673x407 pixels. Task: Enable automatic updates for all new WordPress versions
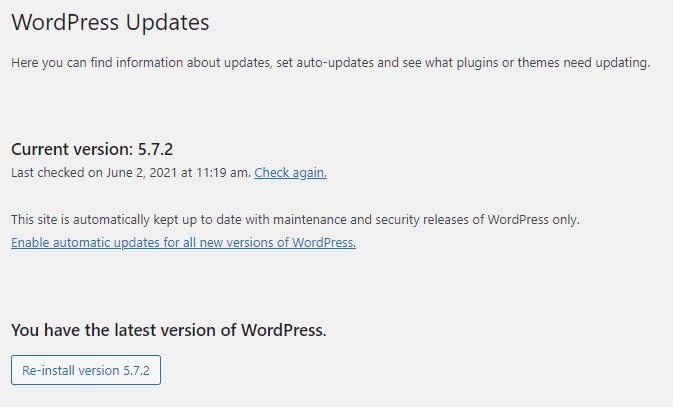(183, 243)
